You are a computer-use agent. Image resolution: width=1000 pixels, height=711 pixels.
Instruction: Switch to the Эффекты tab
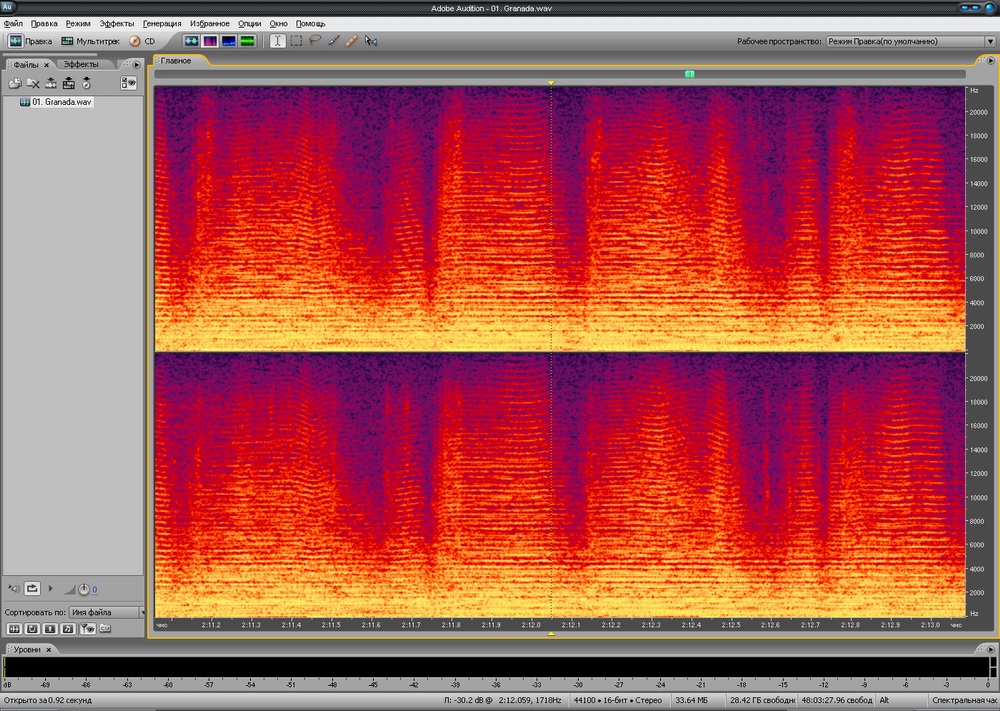point(81,64)
